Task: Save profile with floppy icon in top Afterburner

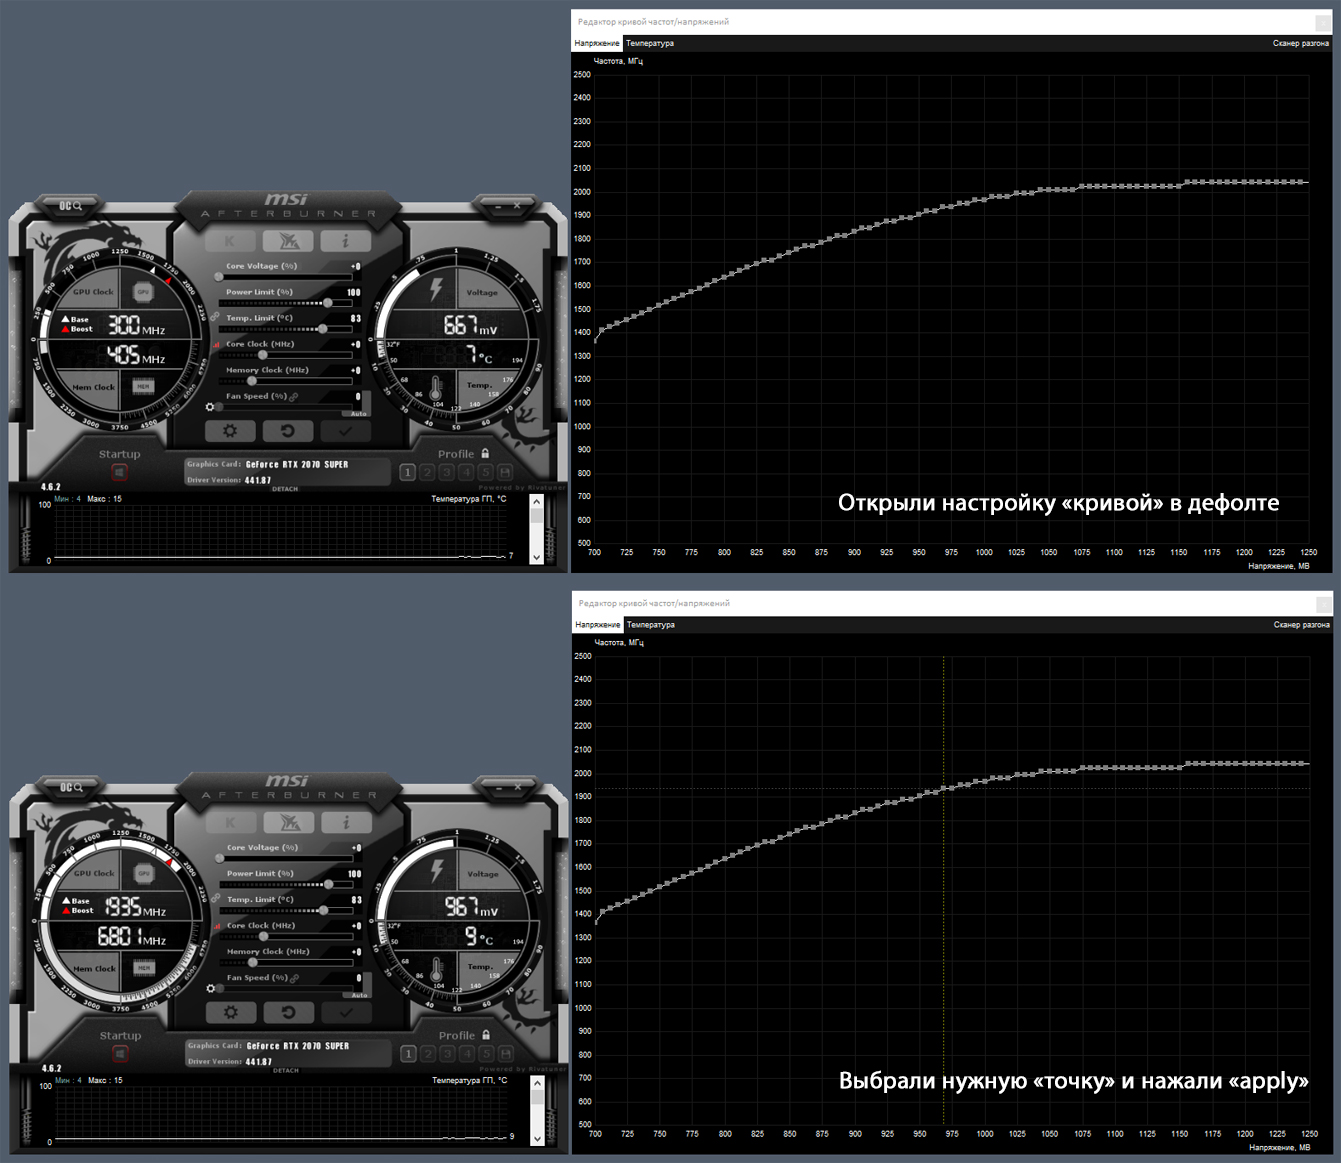Action: tap(505, 472)
